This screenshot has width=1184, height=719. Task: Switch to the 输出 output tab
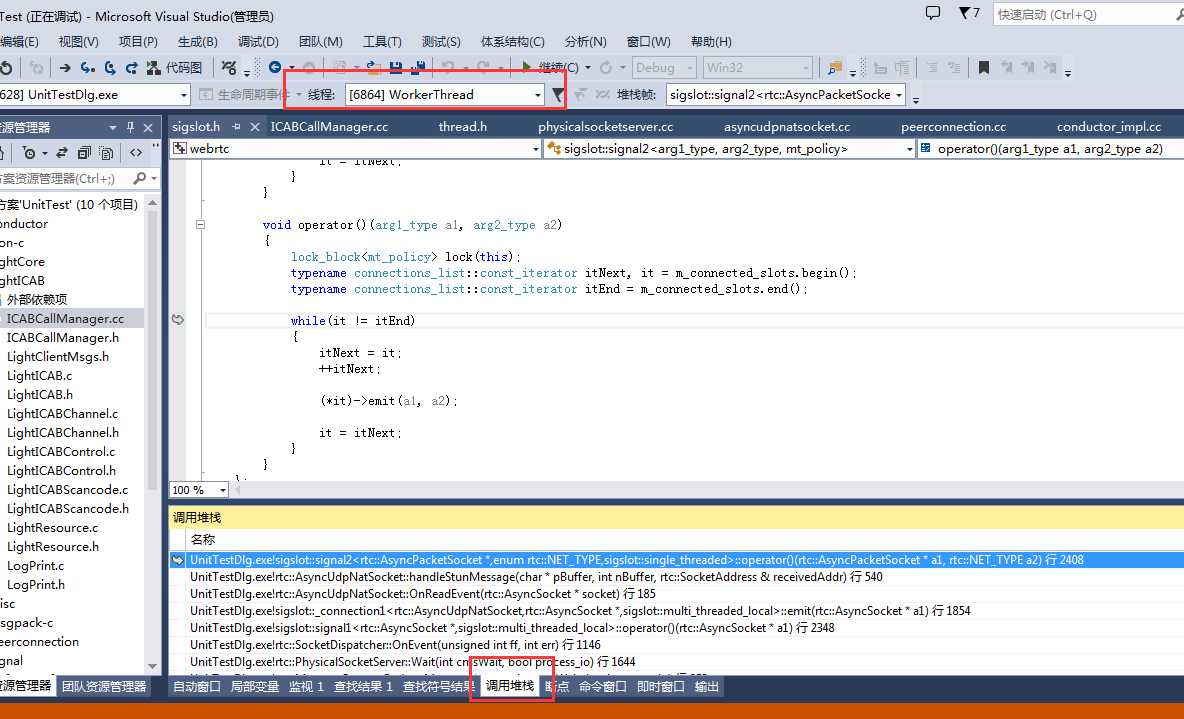tap(707, 687)
